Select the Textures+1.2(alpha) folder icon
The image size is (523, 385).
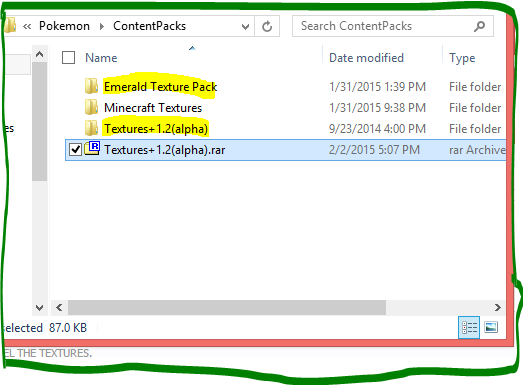91,128
